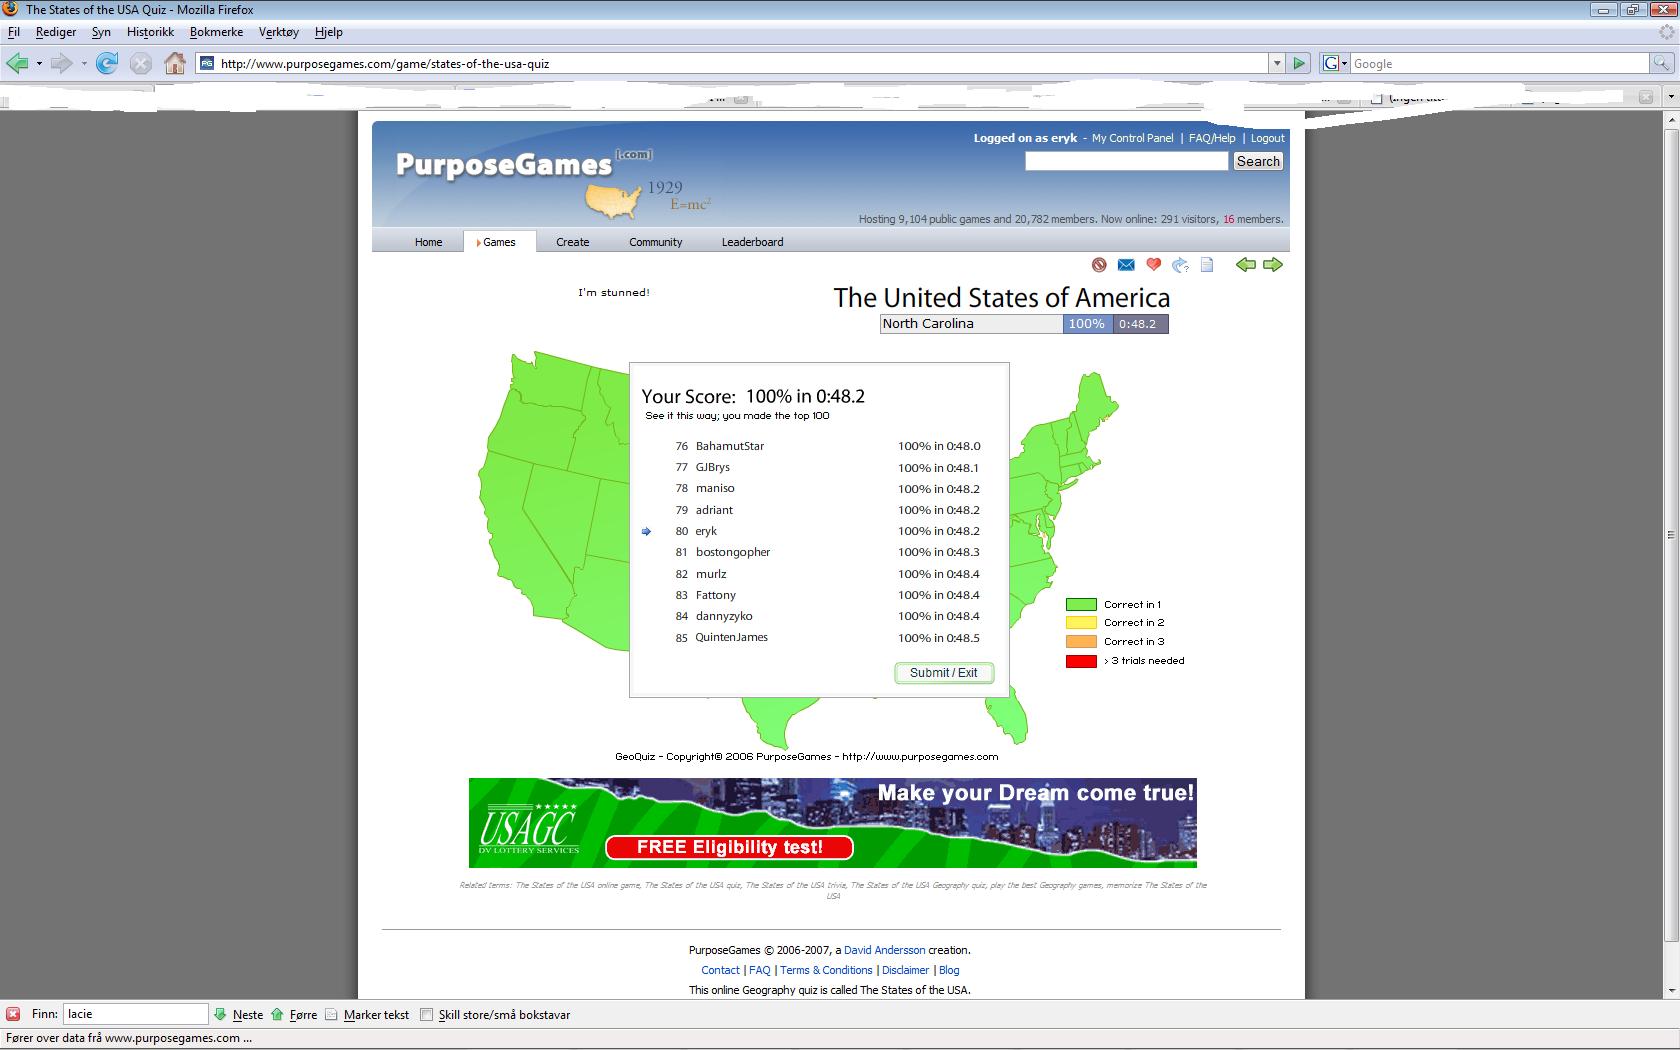Click the blue envelope icon above the quiz

click(x=1126, y=265)
